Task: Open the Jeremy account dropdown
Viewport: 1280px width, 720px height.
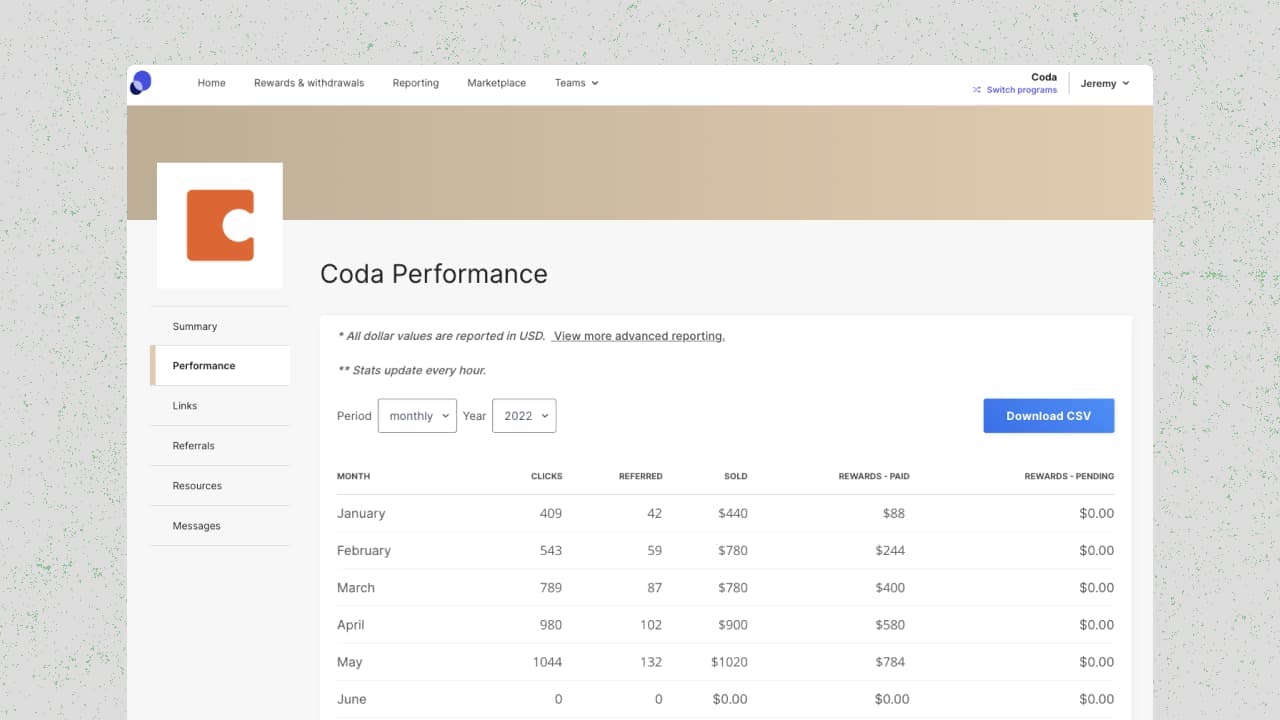Action: [x=1105, y=83]
